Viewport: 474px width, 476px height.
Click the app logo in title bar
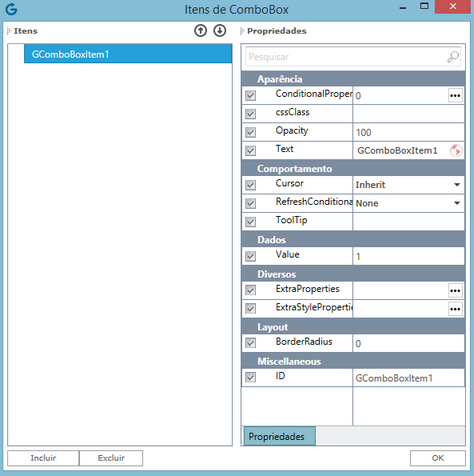pyautogui.click(x=11, y=9)
